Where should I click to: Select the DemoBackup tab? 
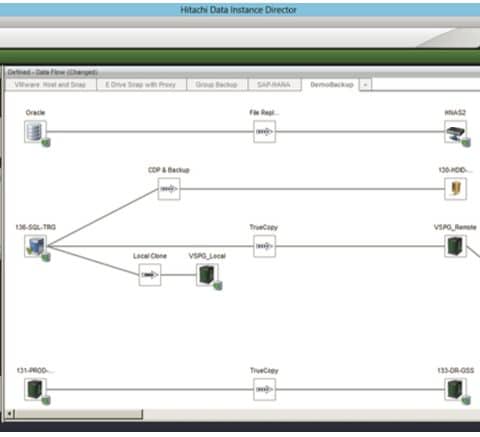(x=331, y=85)
